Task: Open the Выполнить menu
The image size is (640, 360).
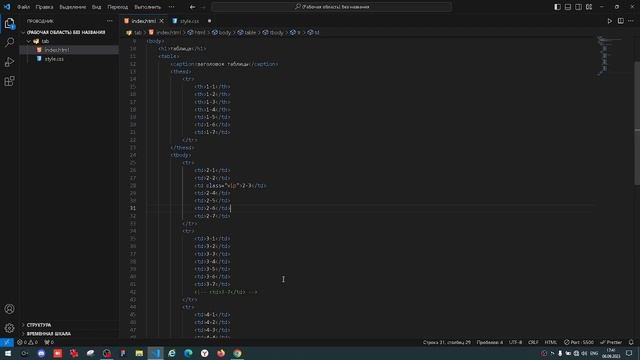Action: (147, 7)
